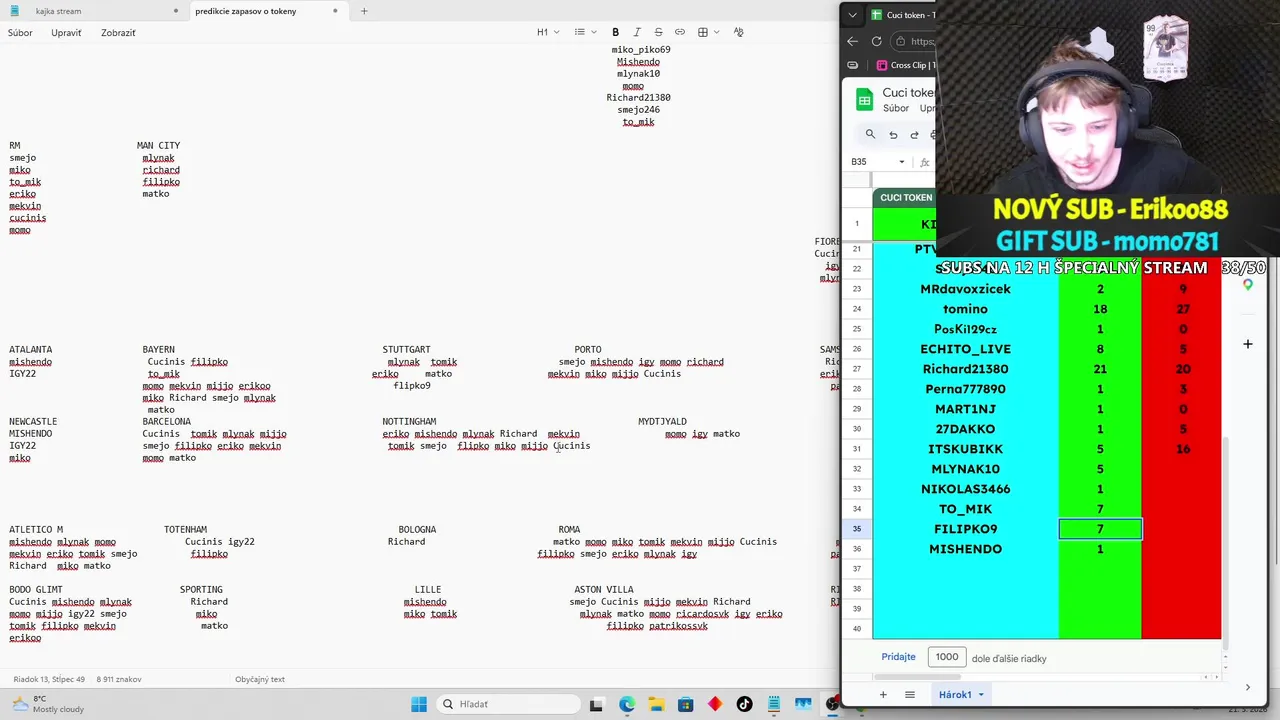Select the cell containing Richard21380
Screen dimensions: 1280x720
965,369
